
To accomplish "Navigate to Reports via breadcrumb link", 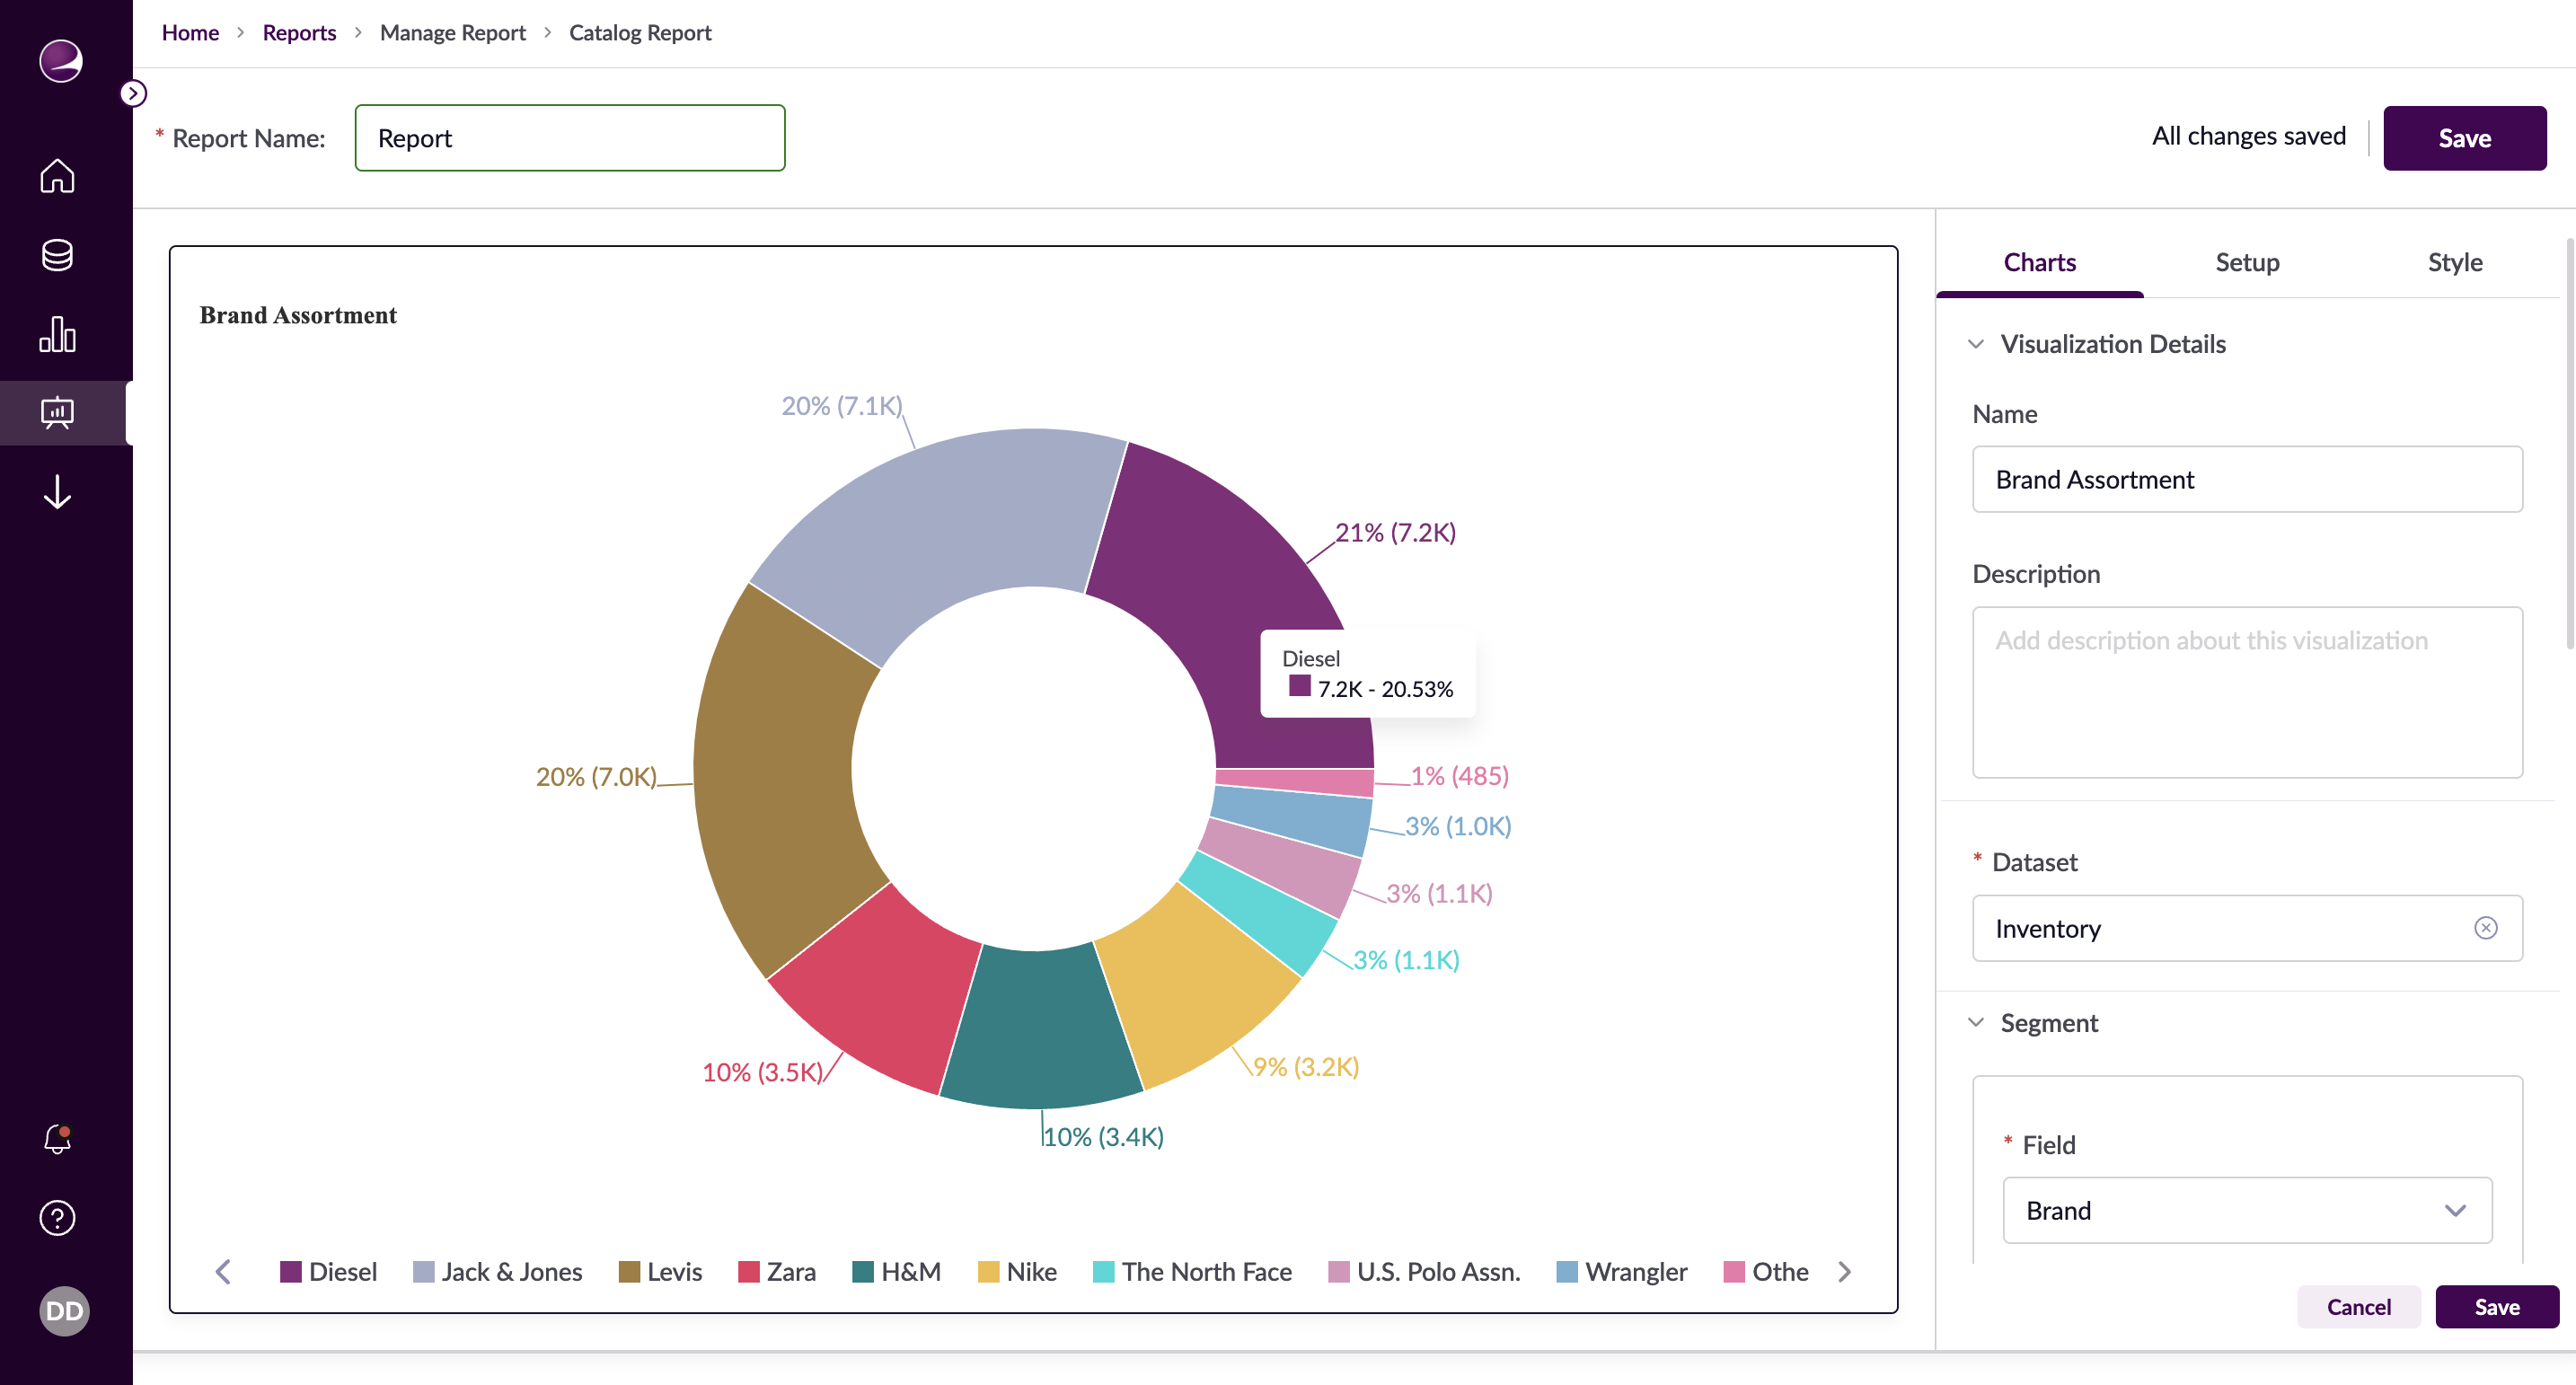I will coord(299,31).
